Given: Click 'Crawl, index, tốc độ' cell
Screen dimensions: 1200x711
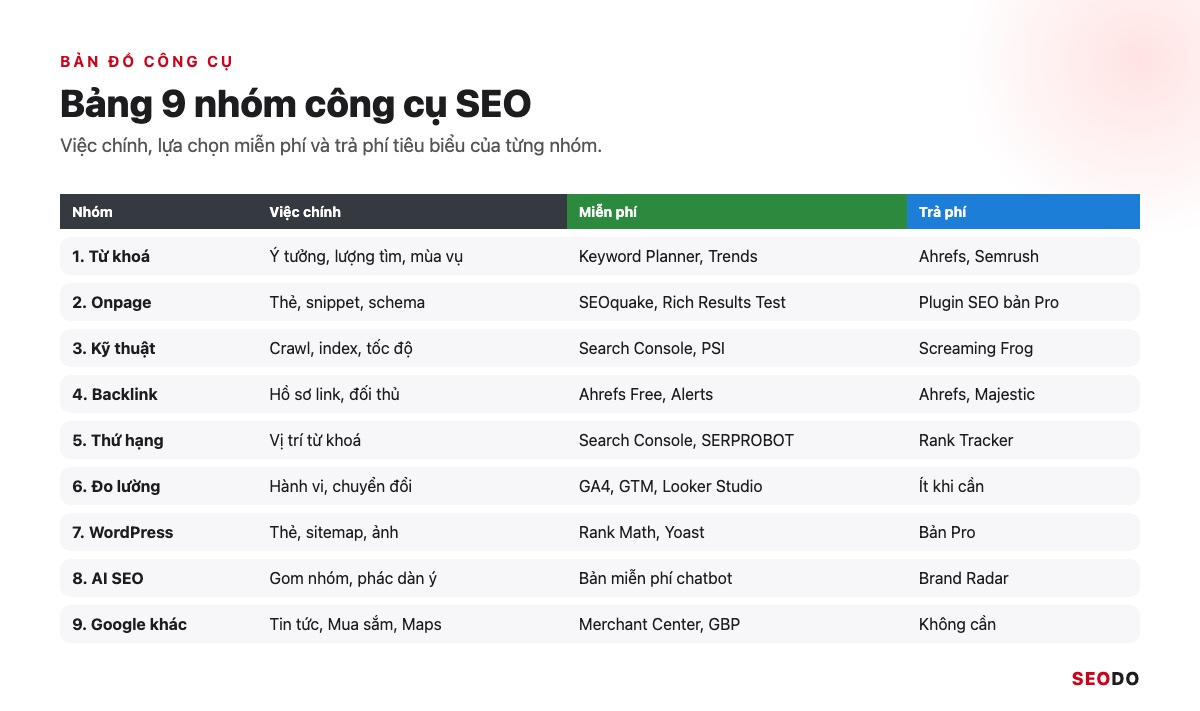Looking at the screenshot, I should tap(341, 348).
